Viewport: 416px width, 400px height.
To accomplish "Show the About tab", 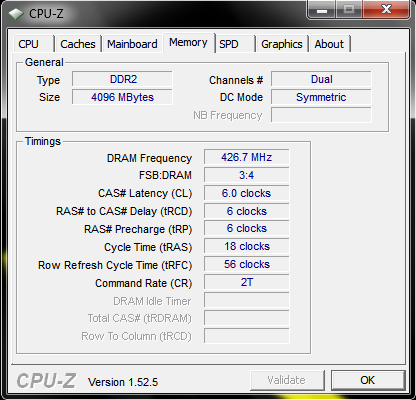I will coord(329,44).
